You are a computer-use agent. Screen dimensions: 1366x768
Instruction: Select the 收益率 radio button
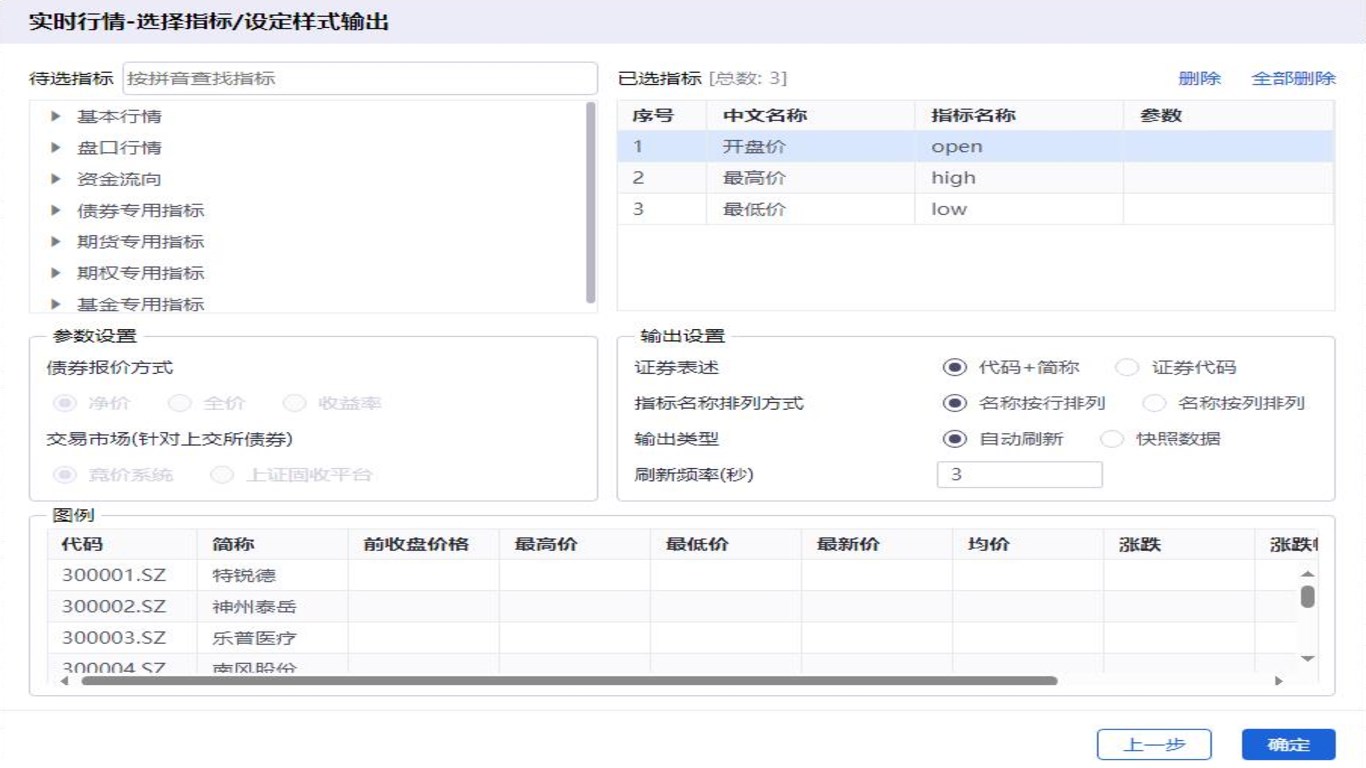[294, 403]
